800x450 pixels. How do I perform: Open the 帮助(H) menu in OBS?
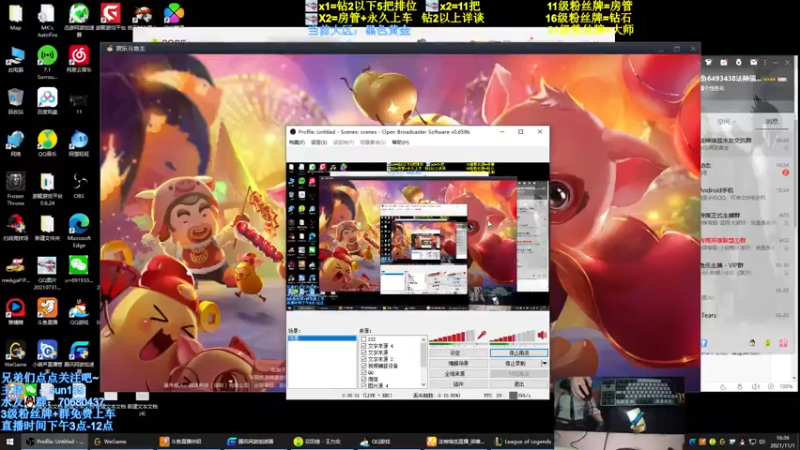(x=401, y=142)
